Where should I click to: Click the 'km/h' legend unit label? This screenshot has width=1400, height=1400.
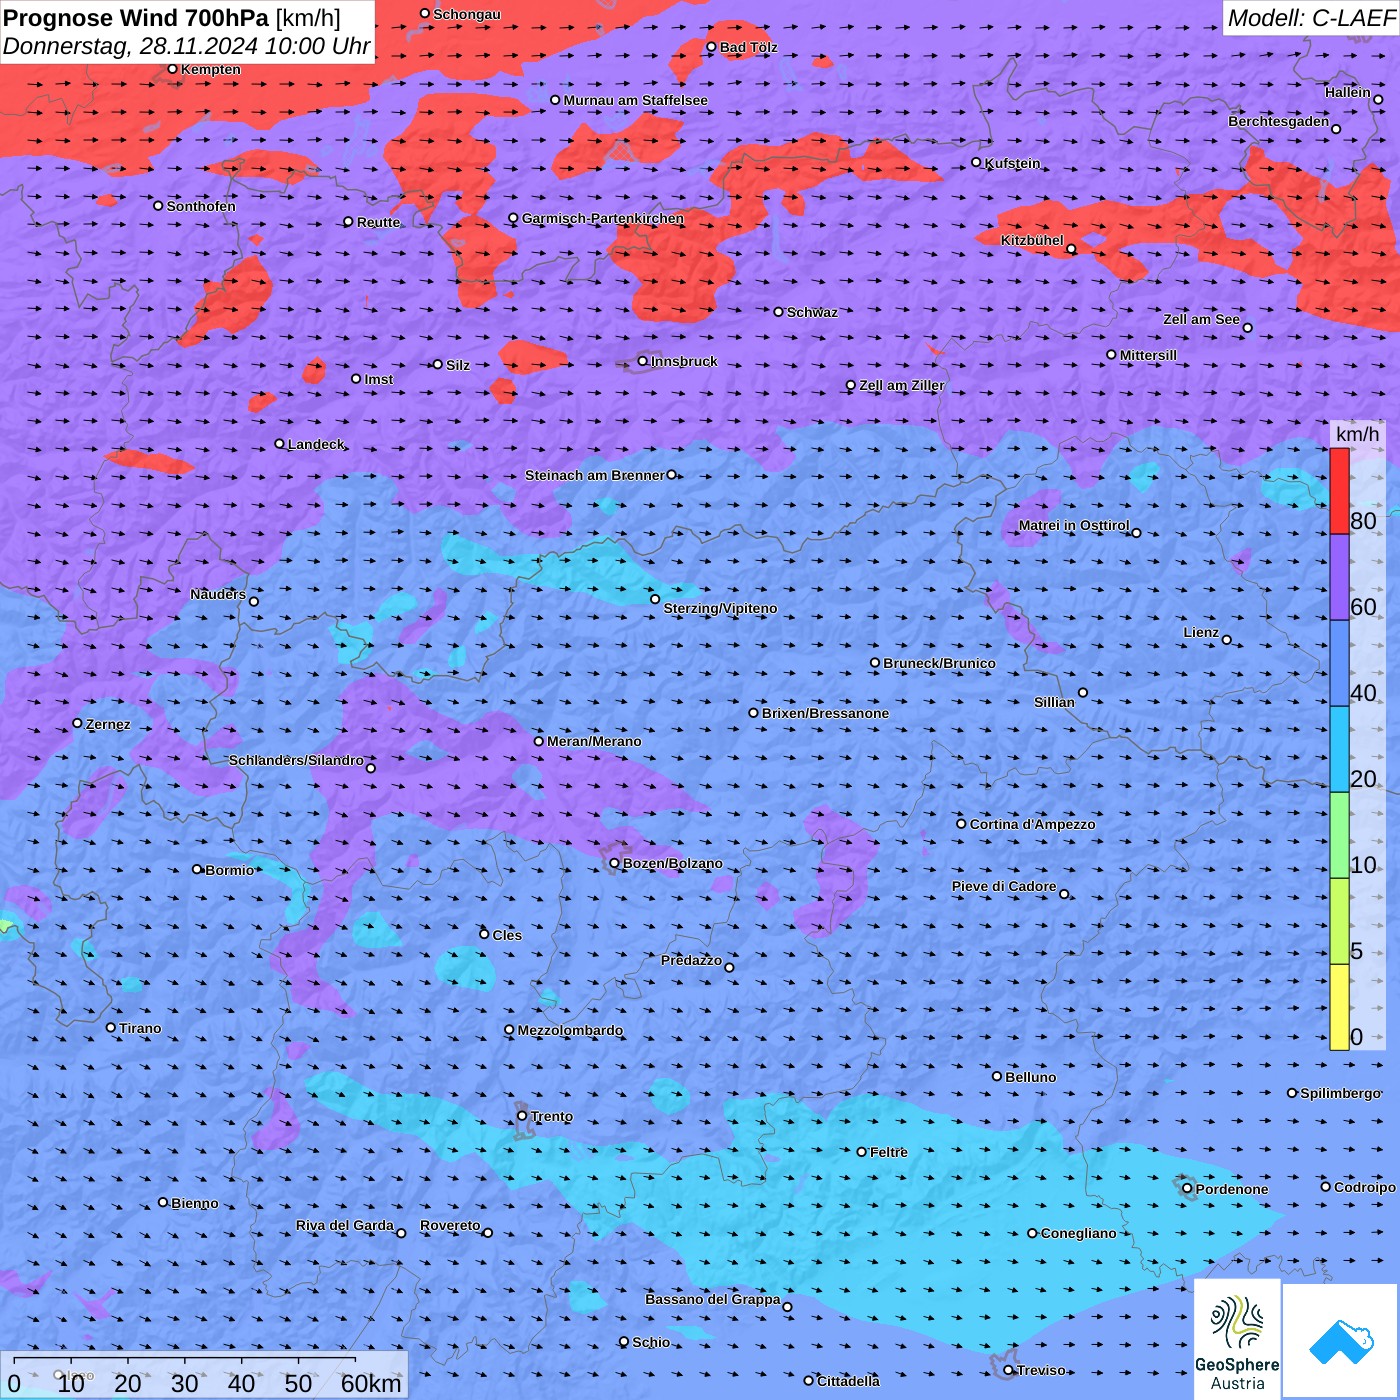(1357, 434)
